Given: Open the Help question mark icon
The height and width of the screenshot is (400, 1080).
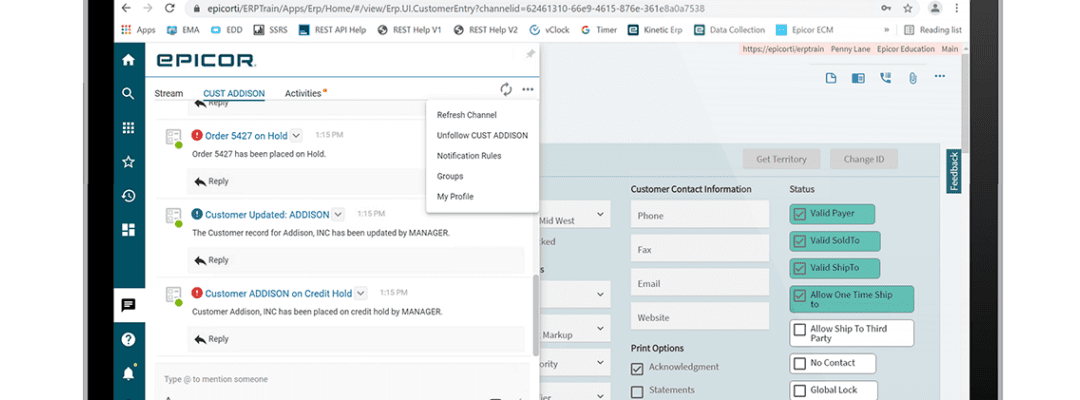Looking at the screenshot, I should (x=128, y=339).
